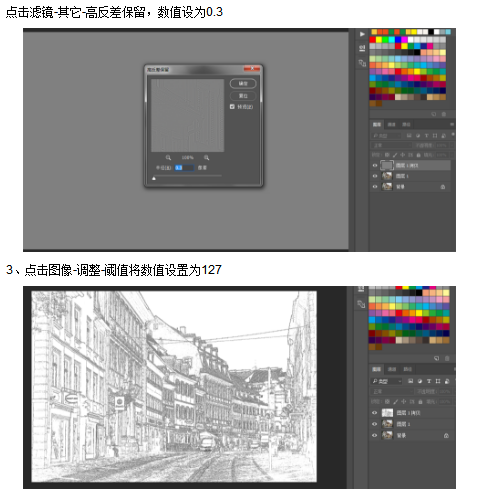
Task: Select gray 图层 1 拷贝 thumbnail in High Pass screenshot
Action: 387,165
